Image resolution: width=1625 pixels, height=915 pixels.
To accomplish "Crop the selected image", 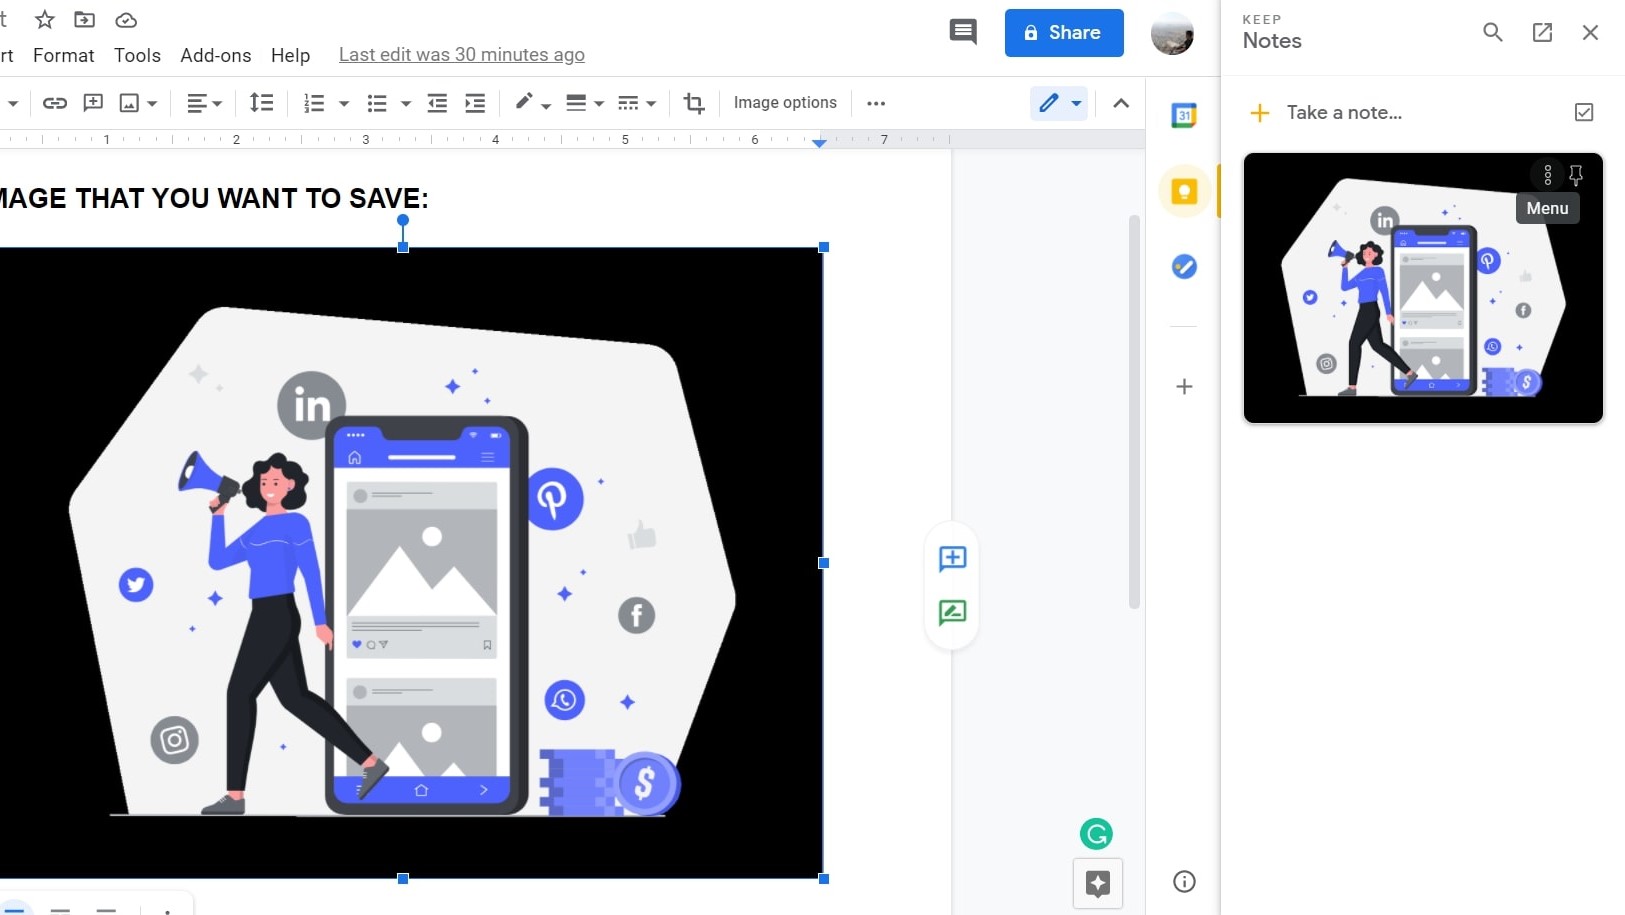I will [694, 103].
